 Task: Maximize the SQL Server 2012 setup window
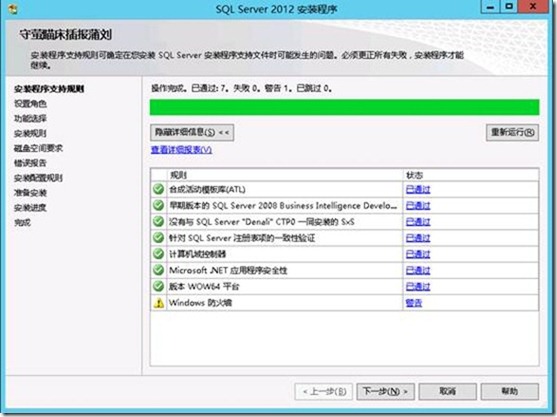coord(509,7)
